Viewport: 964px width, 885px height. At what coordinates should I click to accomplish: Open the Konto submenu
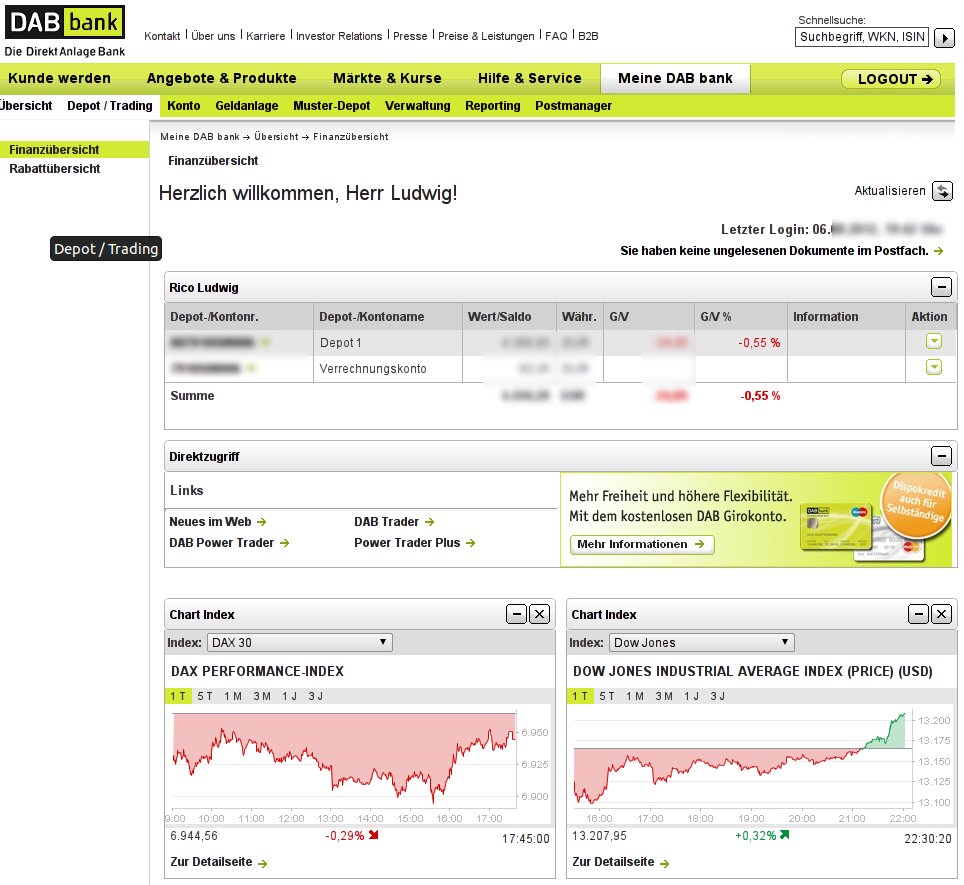pyautogui.click(x=183, y=106)
